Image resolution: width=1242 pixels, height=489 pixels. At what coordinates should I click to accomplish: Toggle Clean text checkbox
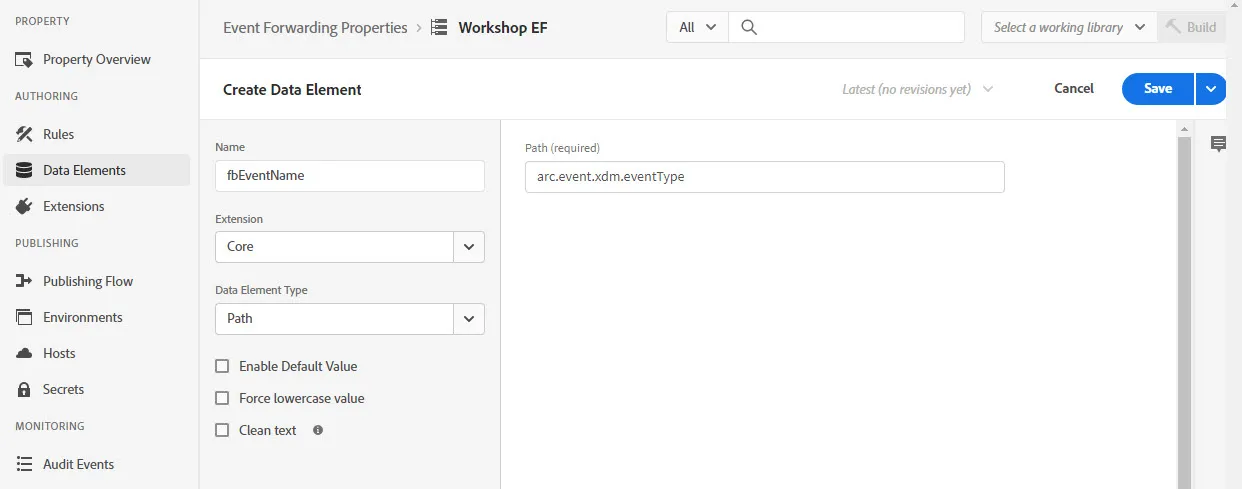click(222, 430)
